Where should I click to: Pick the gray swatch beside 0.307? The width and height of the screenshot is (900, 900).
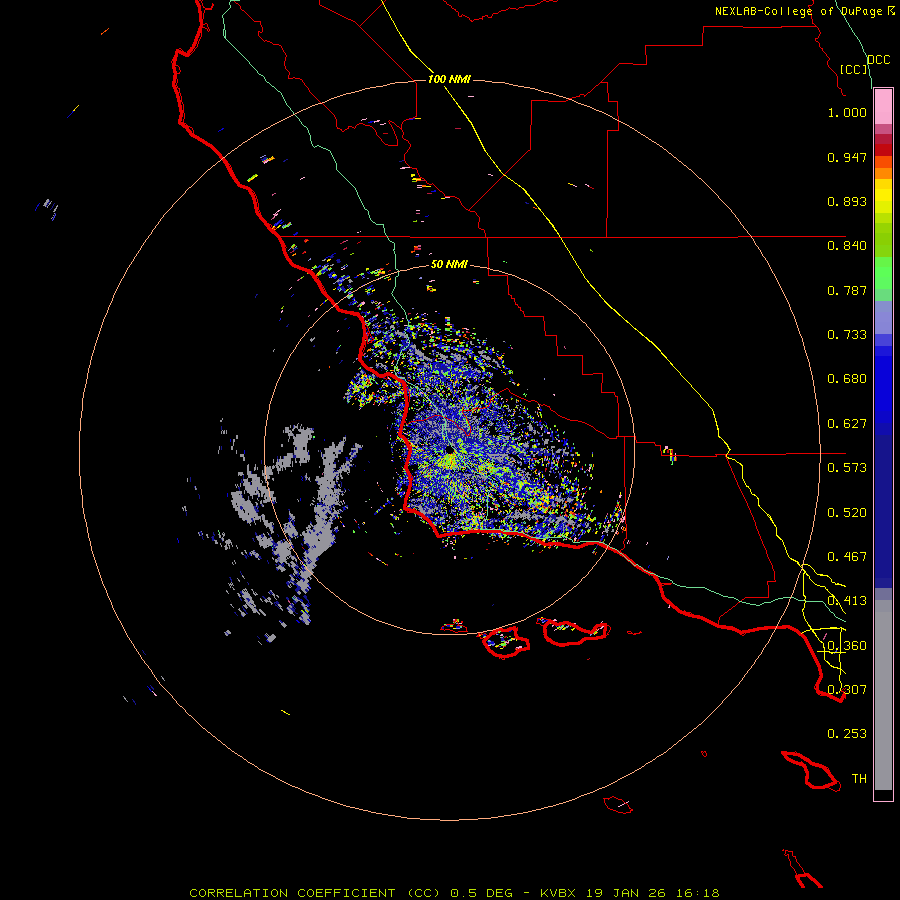(883, 695)
